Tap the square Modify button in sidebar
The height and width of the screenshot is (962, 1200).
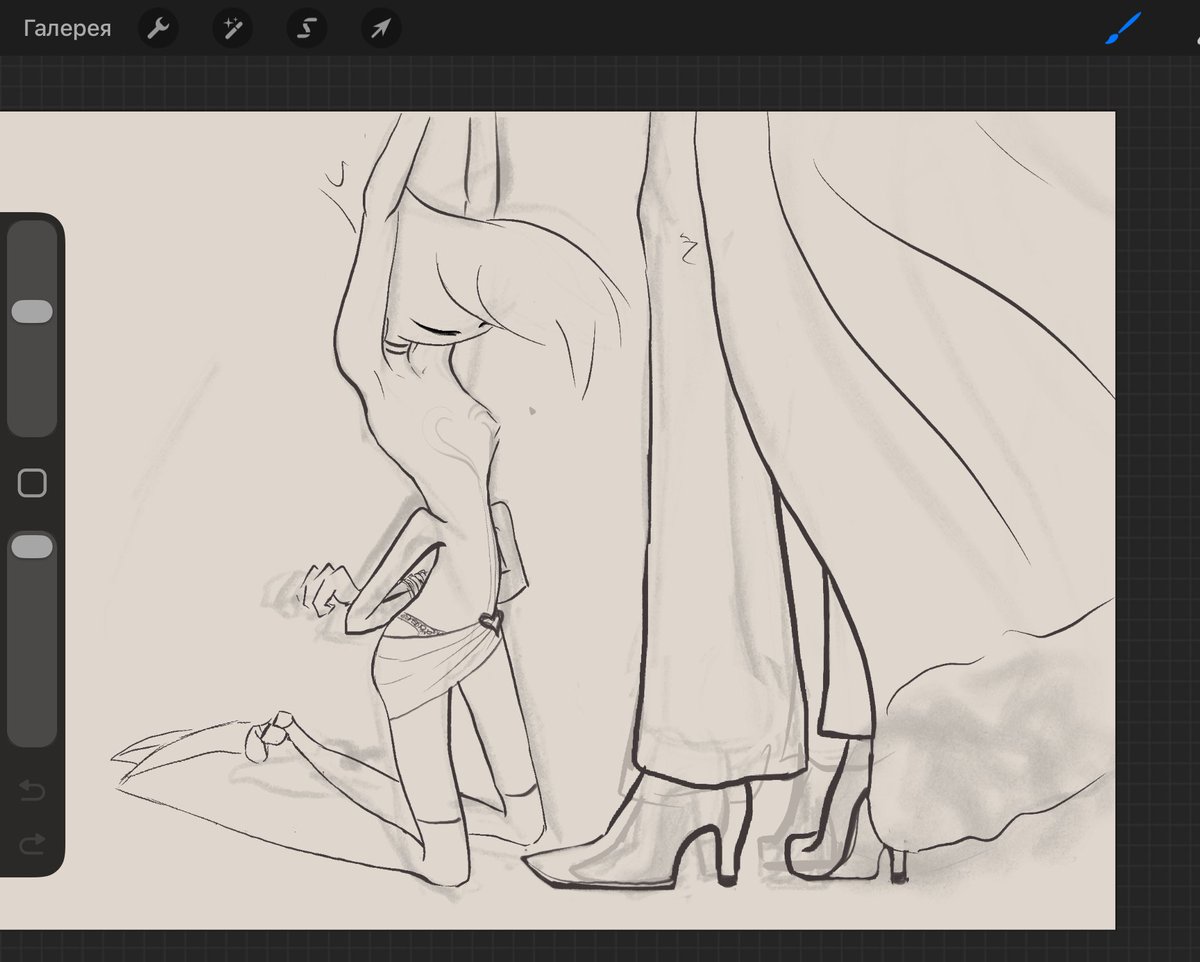click(x=32, y=484)
